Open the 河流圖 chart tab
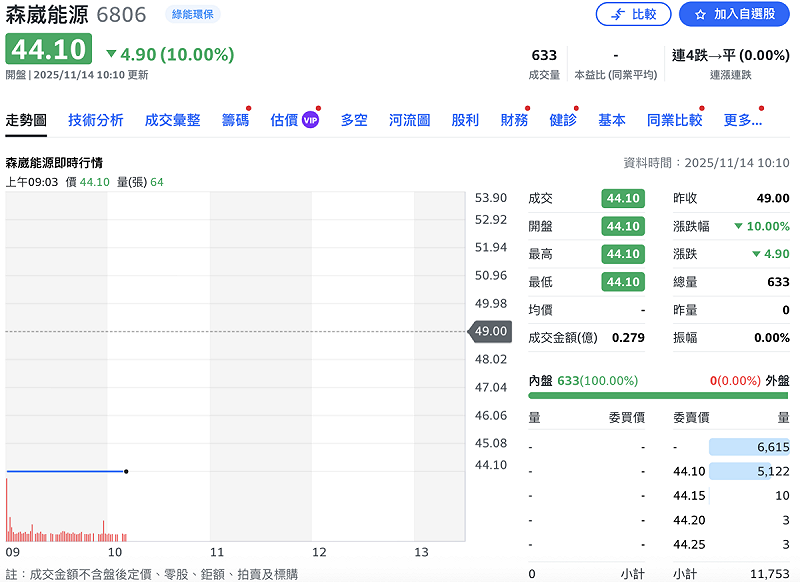 409,119
